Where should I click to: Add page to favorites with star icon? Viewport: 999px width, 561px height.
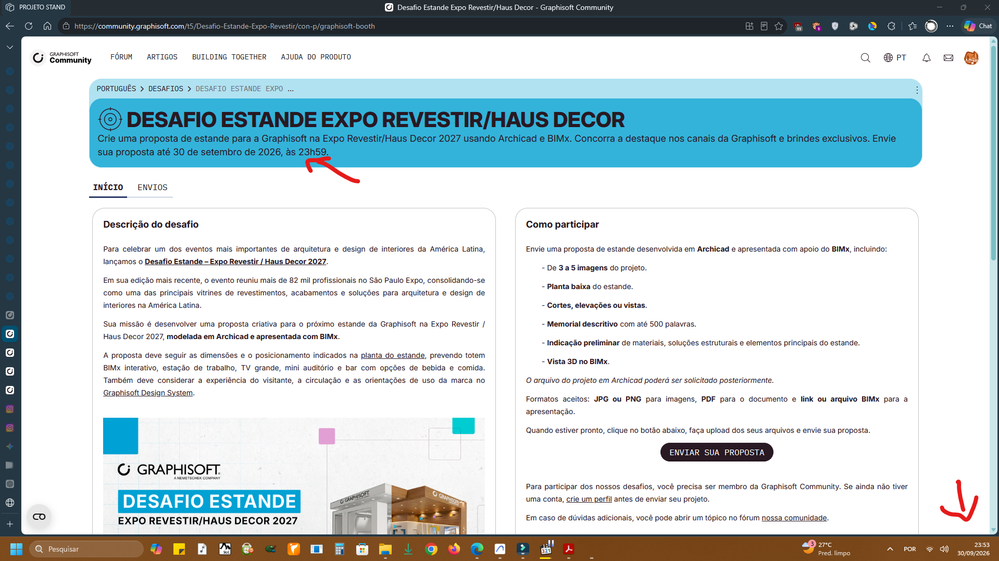pyautogui.click(x=779, y=26)
